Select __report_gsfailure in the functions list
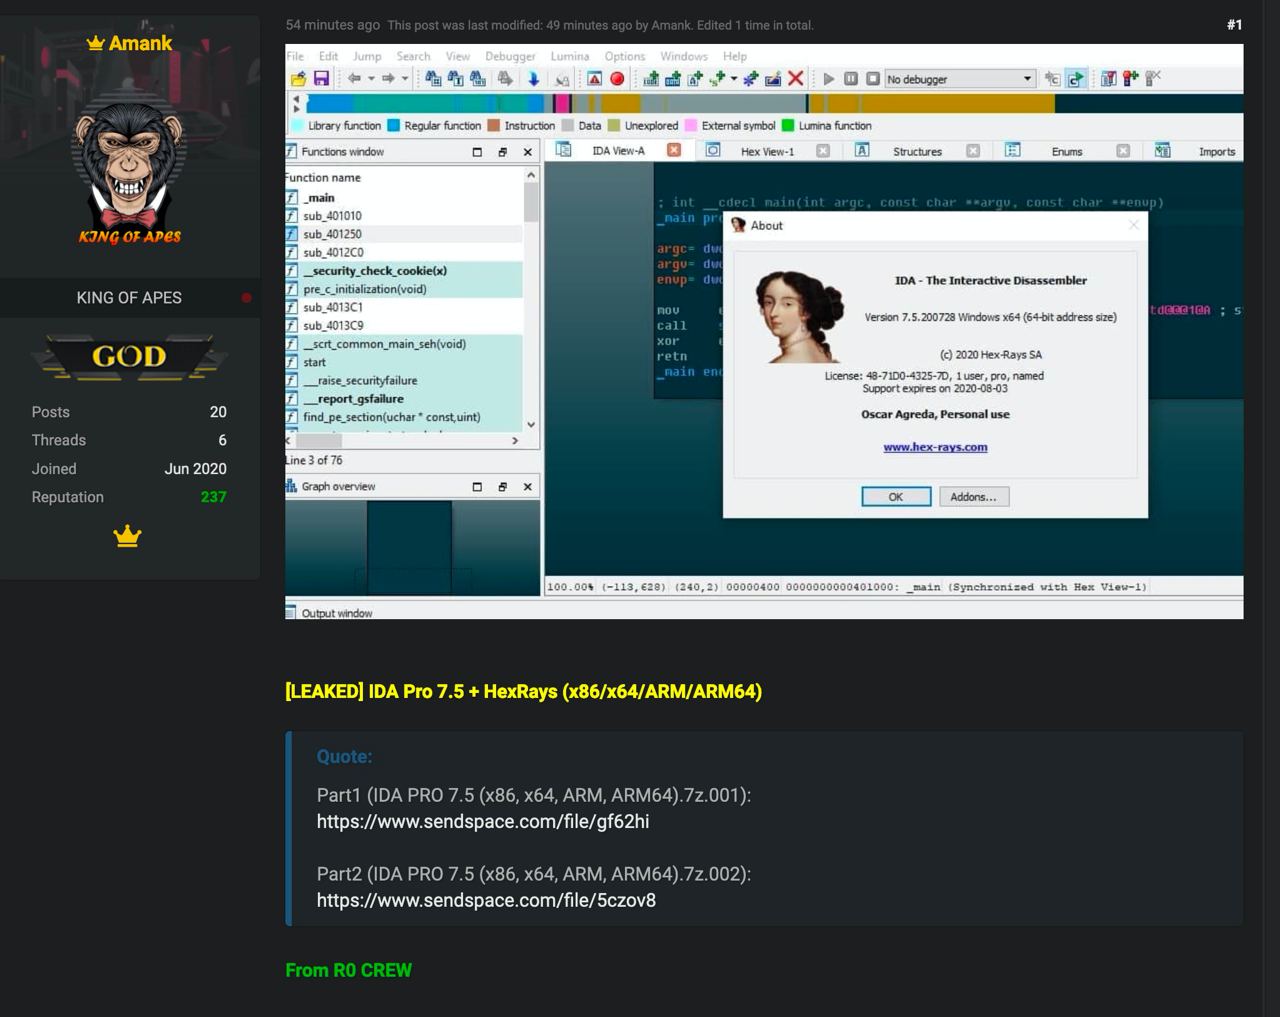The width and height of the screenshot is (1280, 1017). [x=403, y=399]
